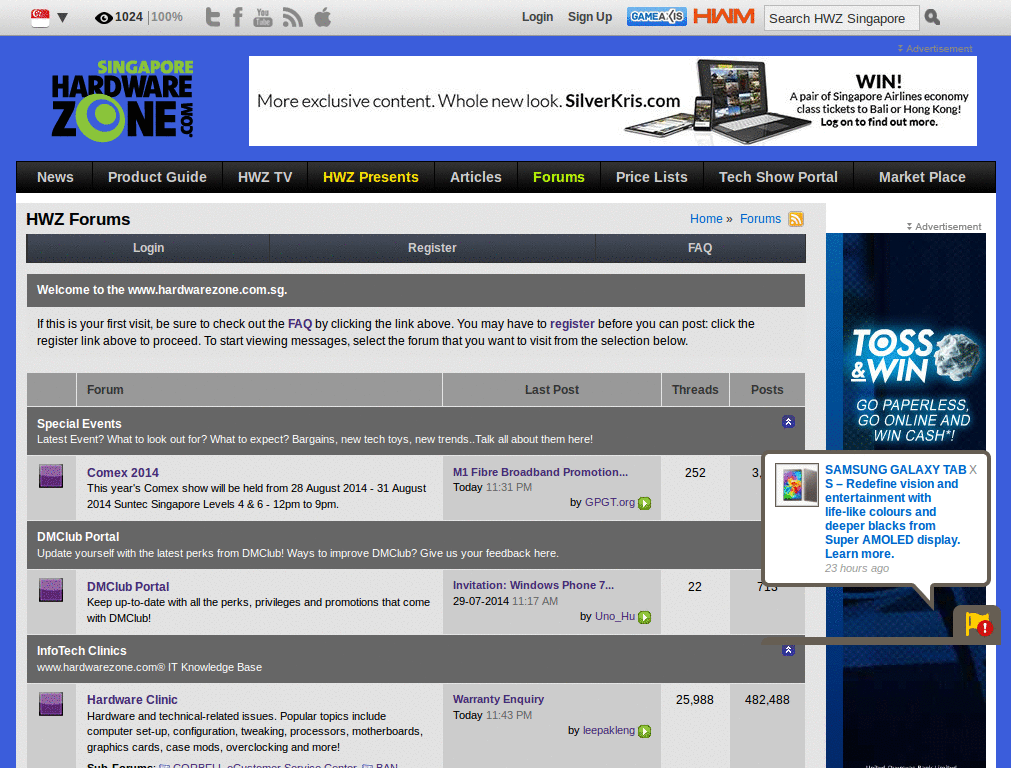This screenshot has width=1024, height=768.
Task: Open the GPGT.org user profile
Action: click(610, 502)
